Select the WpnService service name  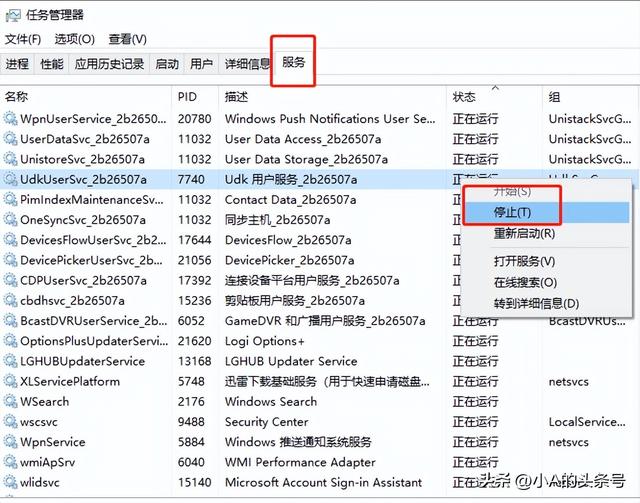(53, 442)
